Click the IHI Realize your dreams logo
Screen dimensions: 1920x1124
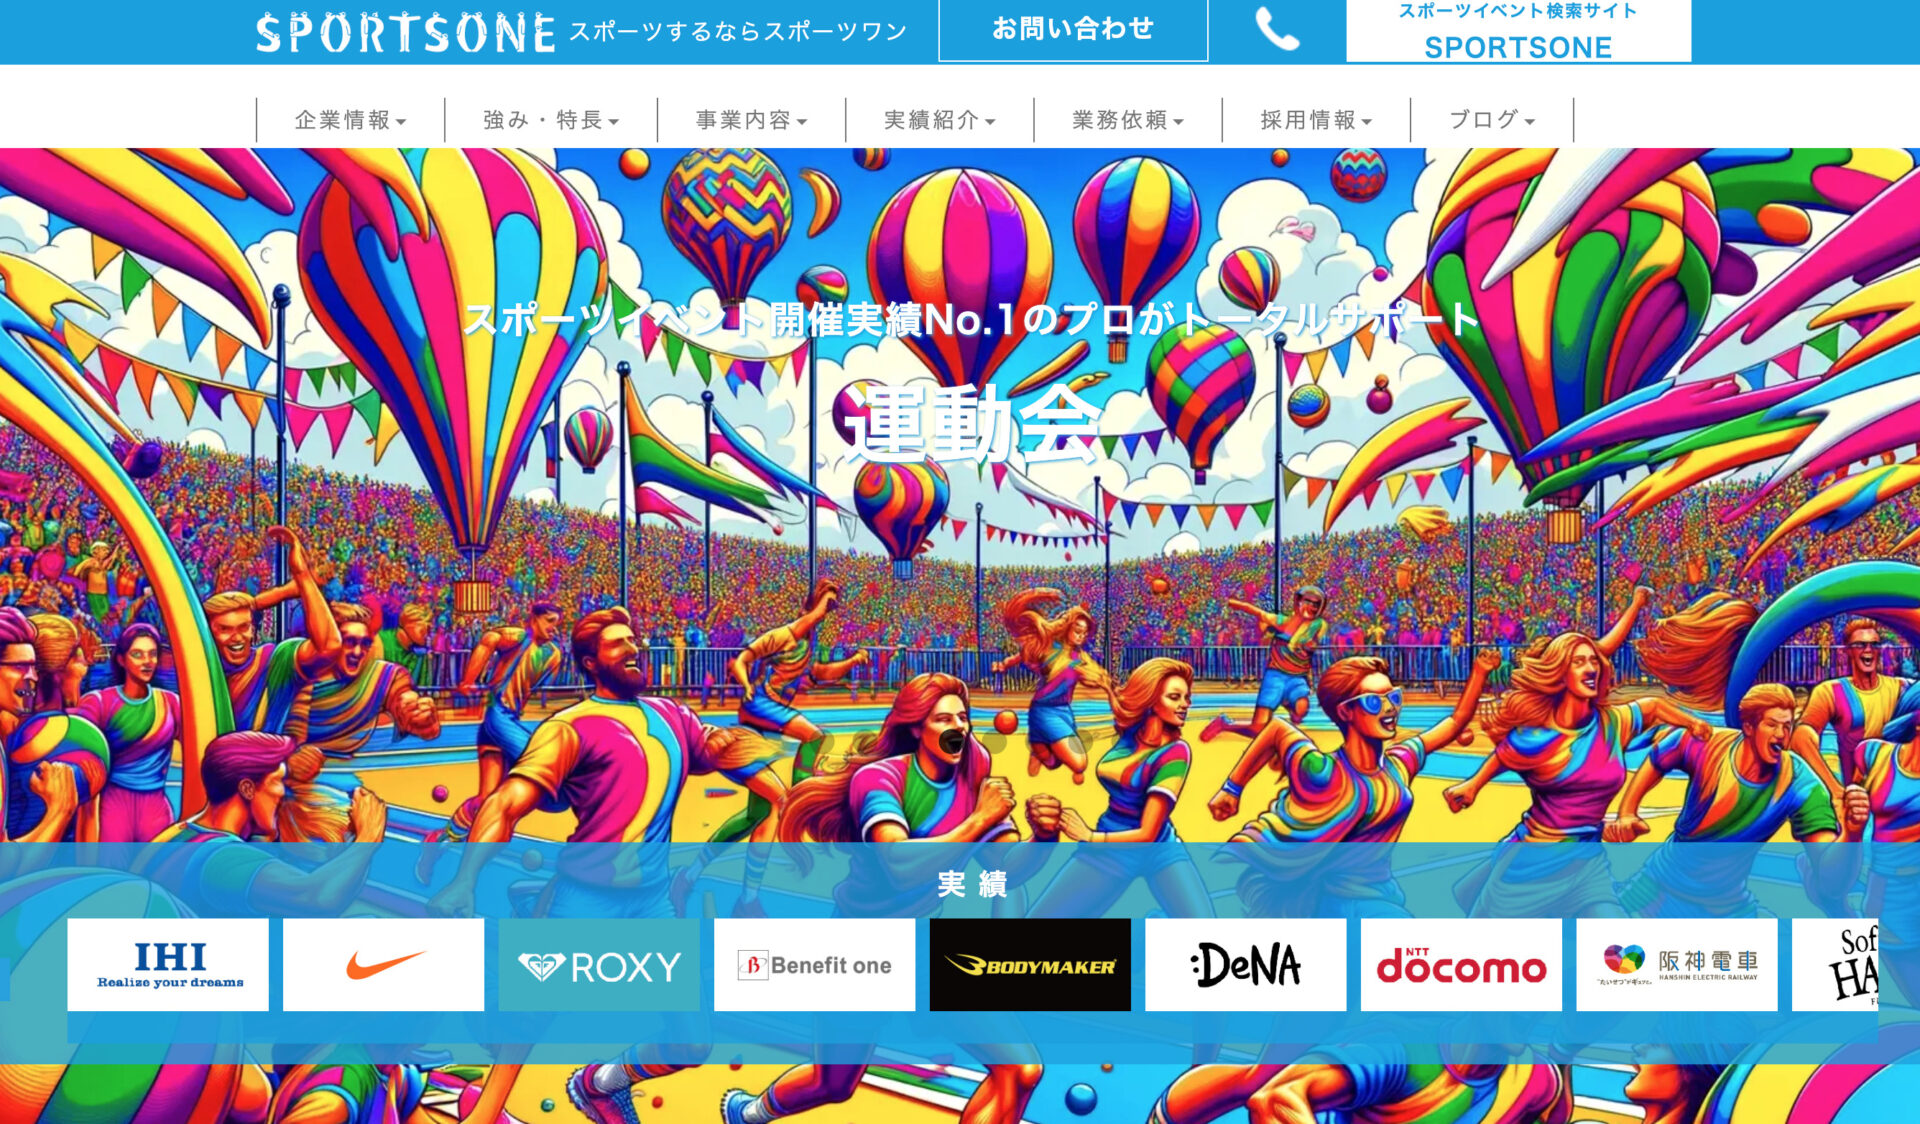click(168, 965)
